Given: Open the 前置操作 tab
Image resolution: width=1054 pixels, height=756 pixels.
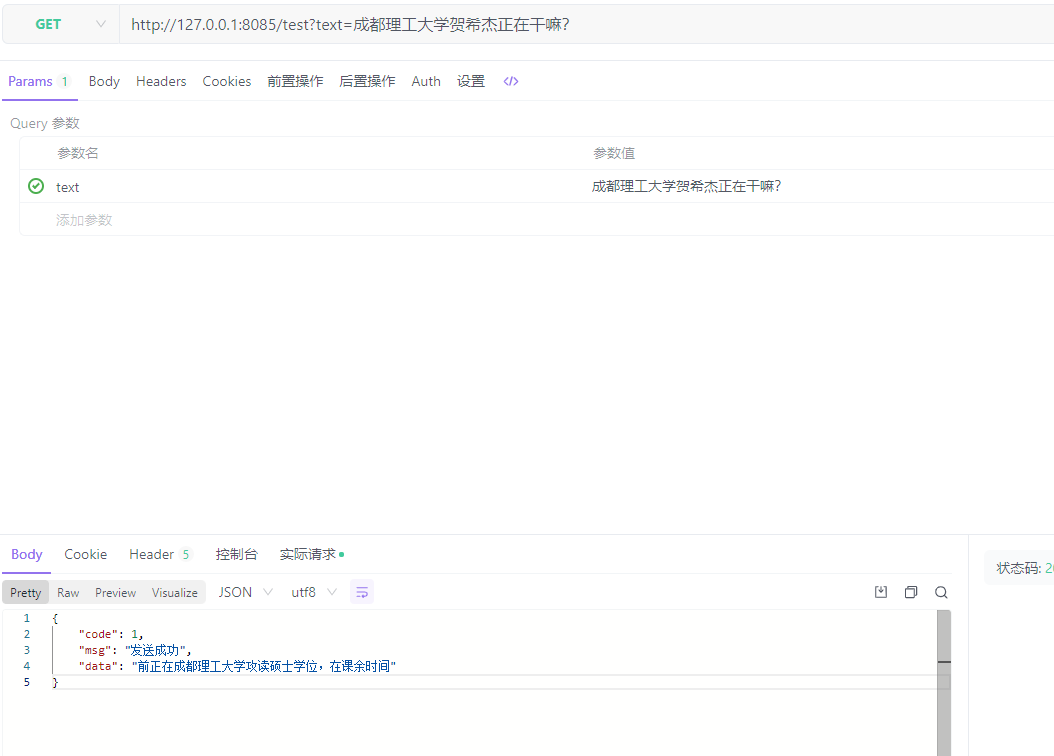Looking at the screenshot, I should click(295, 81).
